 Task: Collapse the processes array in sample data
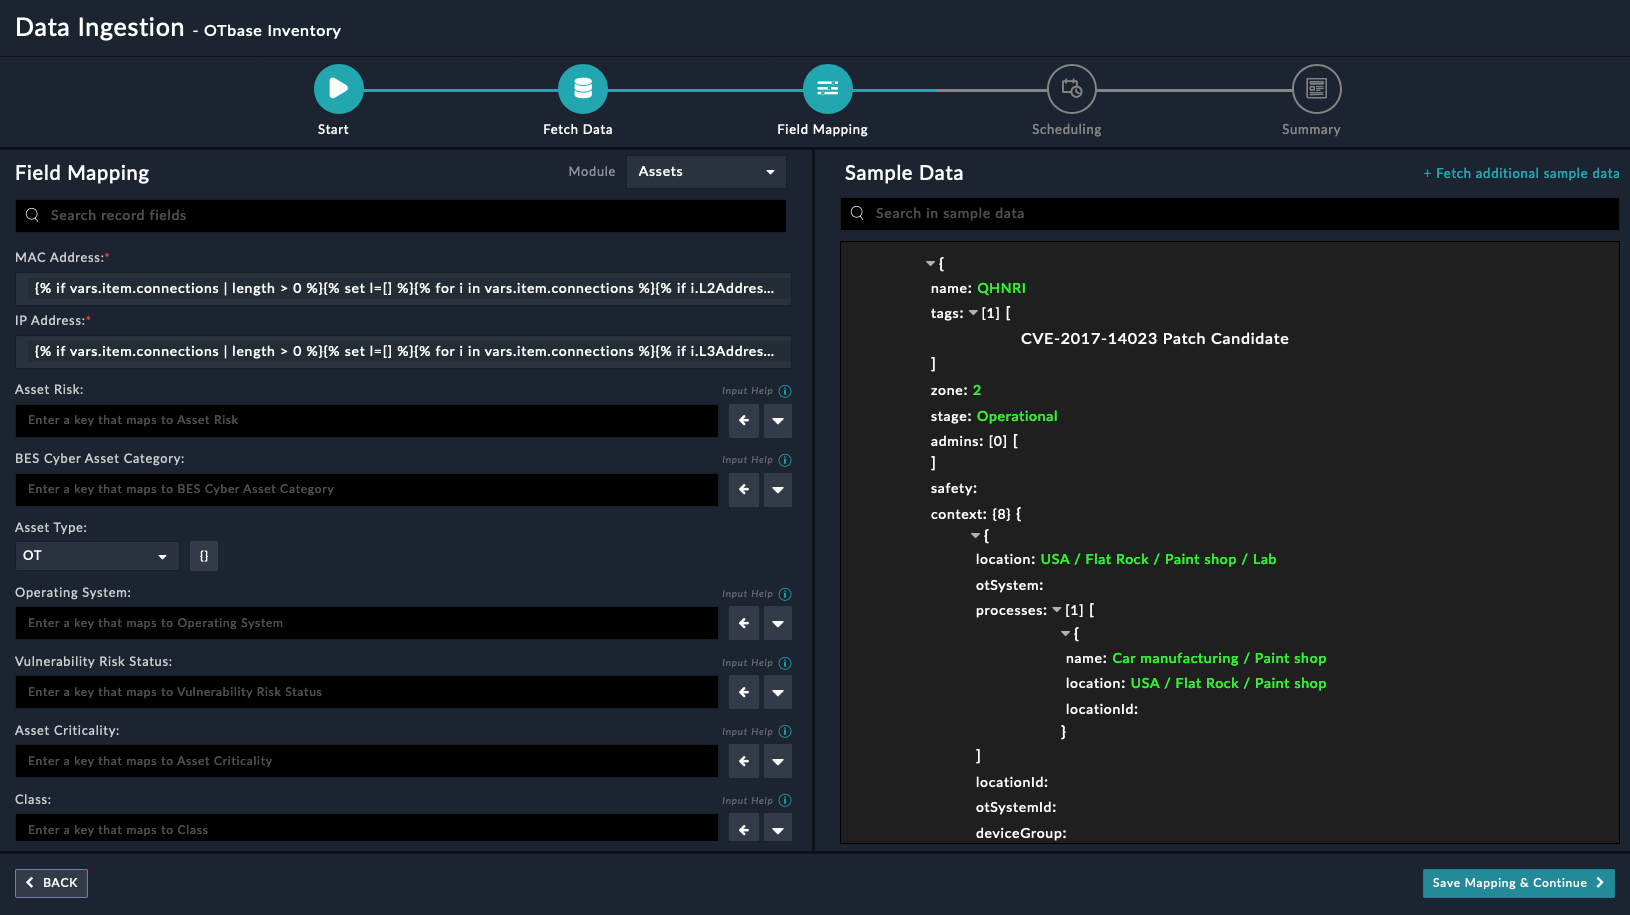[x=1057, y=610]
